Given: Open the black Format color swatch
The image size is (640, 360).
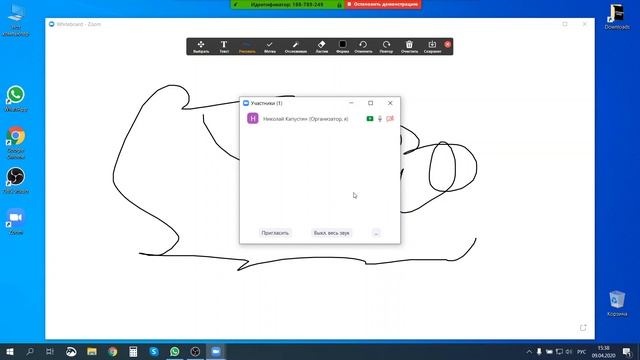Looking at the screenshot, I should point(342,47).
